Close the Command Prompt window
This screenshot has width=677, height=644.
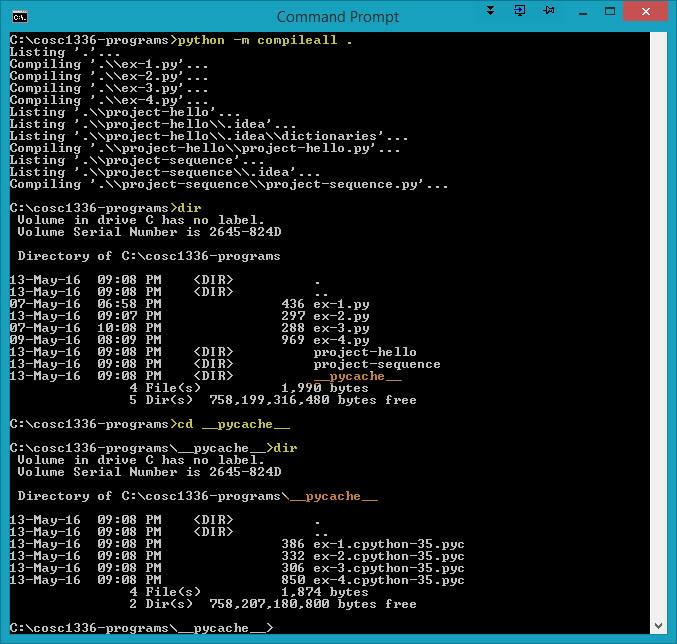[648, 12]
